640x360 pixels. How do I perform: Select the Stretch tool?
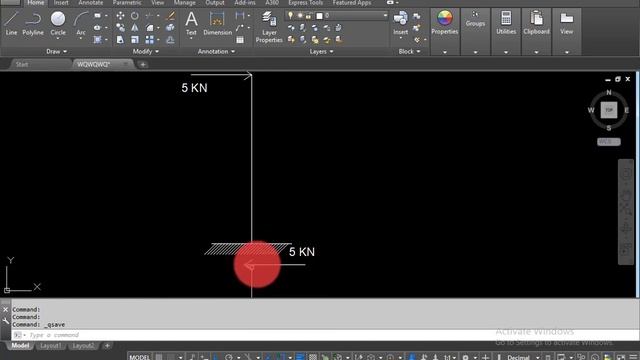[x=120, y=40]
